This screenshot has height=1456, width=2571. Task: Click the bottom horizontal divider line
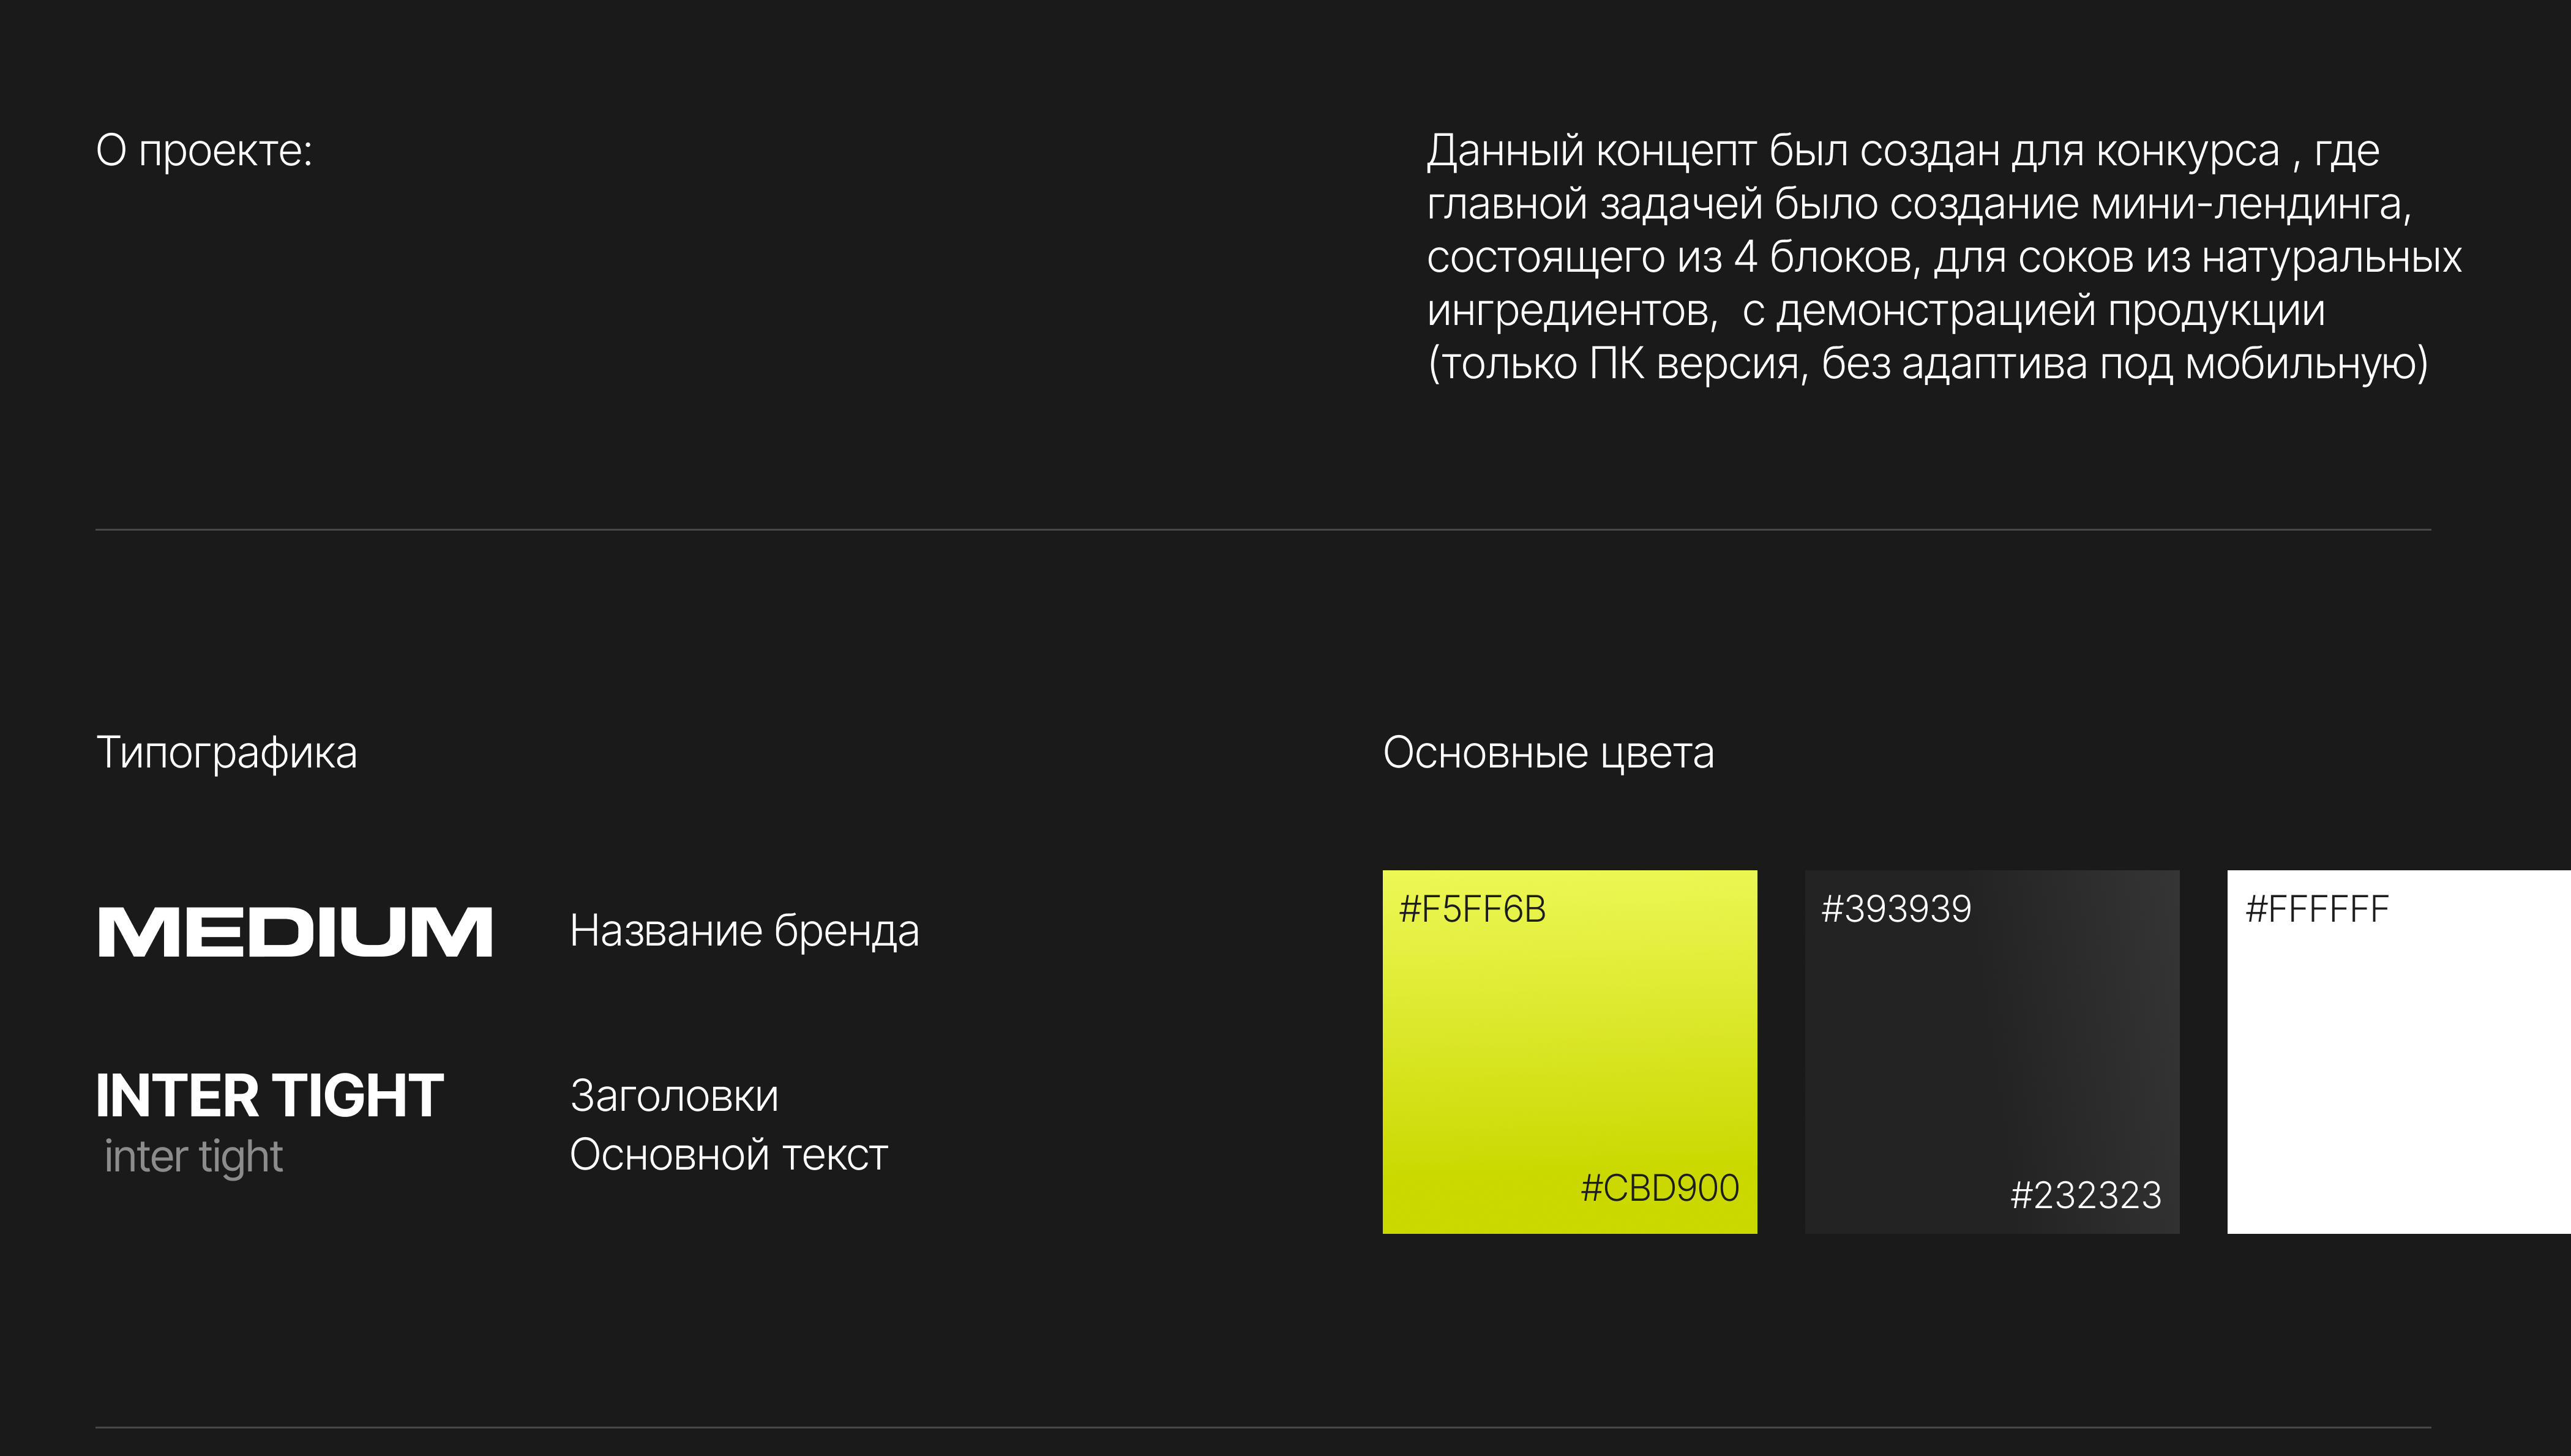point(1262,1427)
